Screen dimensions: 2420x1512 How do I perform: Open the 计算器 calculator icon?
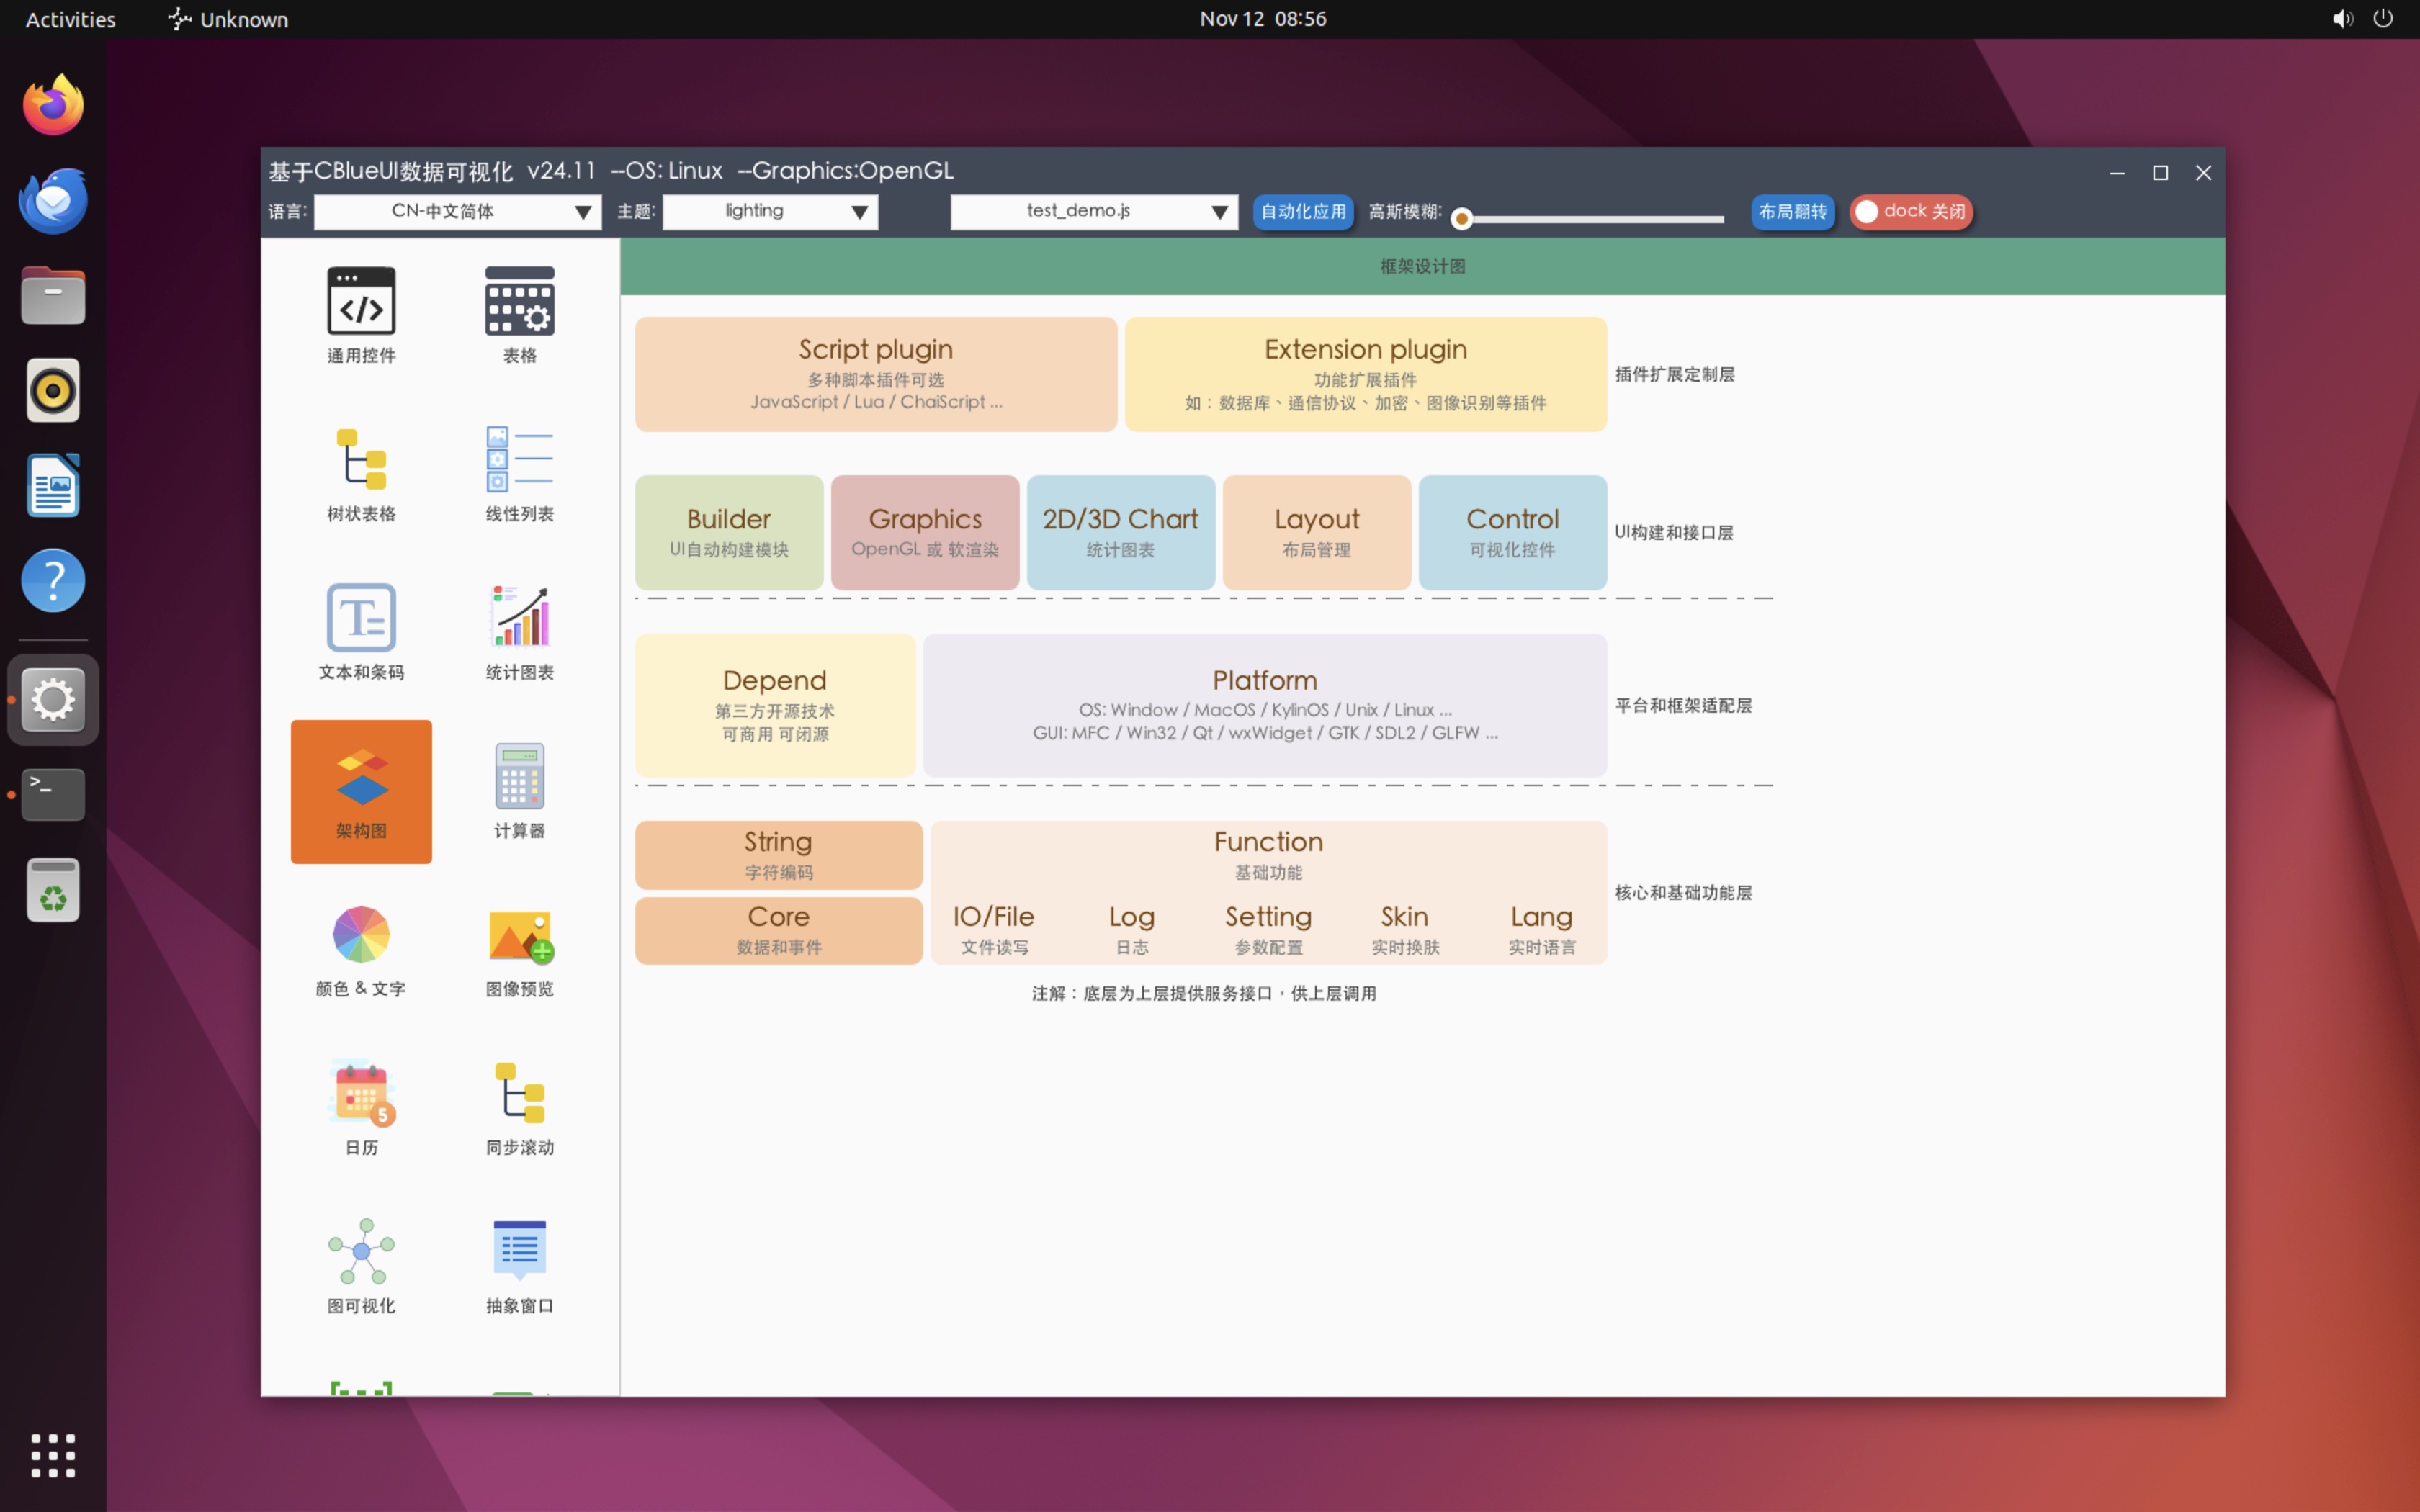pos(519,776)
